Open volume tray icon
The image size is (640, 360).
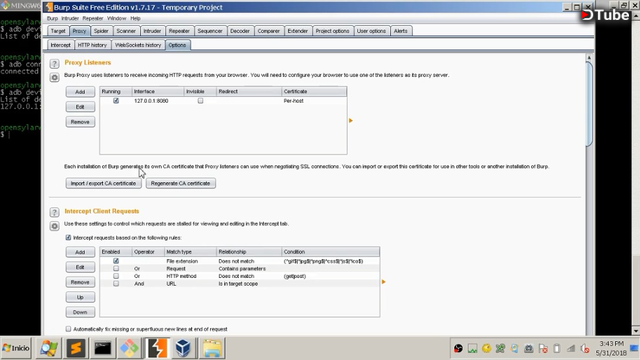585,349
